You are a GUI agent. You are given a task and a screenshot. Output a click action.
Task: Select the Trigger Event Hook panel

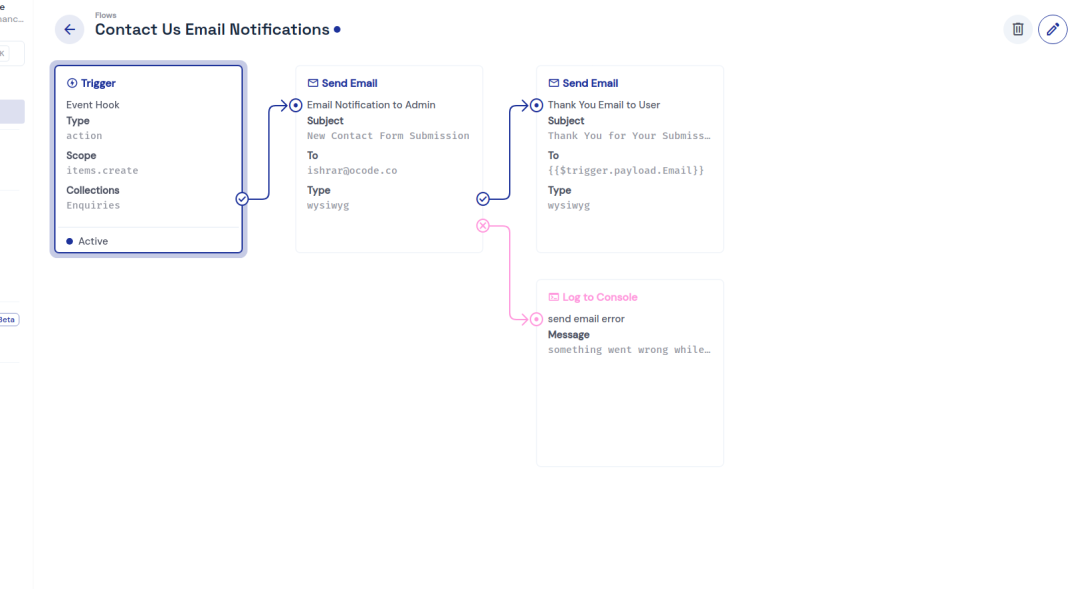(x=148, y=160)
